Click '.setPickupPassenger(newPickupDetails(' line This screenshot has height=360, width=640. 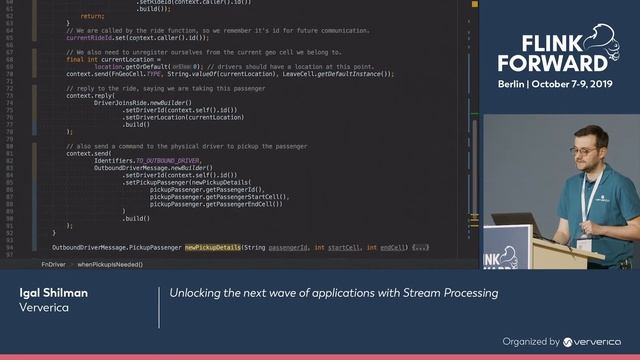tap(187, 182)
